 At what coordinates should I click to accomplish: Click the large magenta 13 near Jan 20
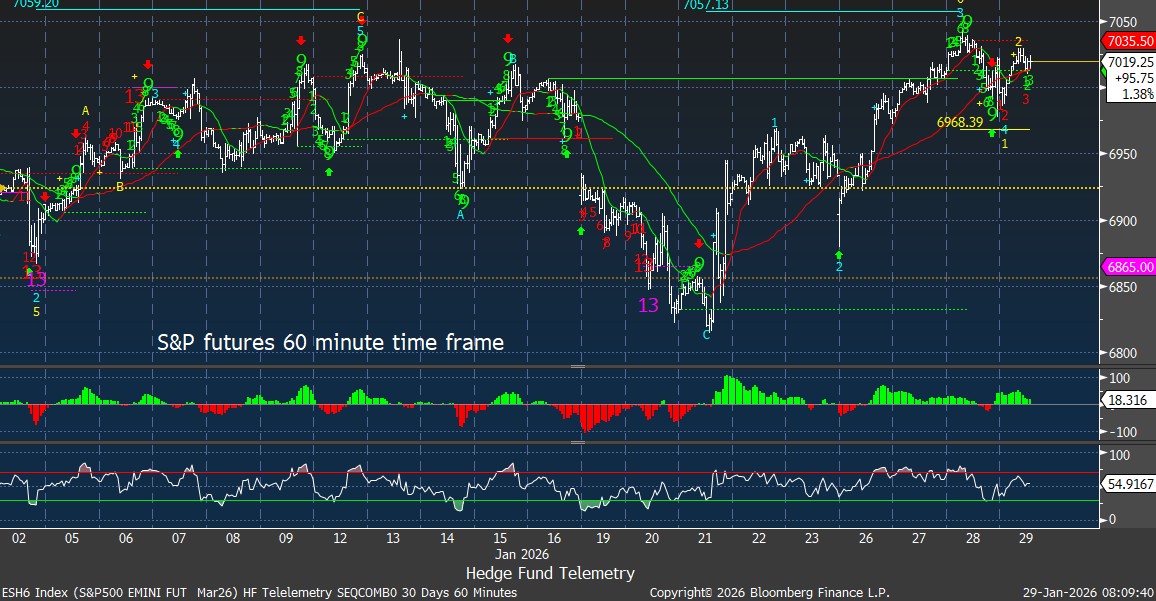tap(648, 305)
